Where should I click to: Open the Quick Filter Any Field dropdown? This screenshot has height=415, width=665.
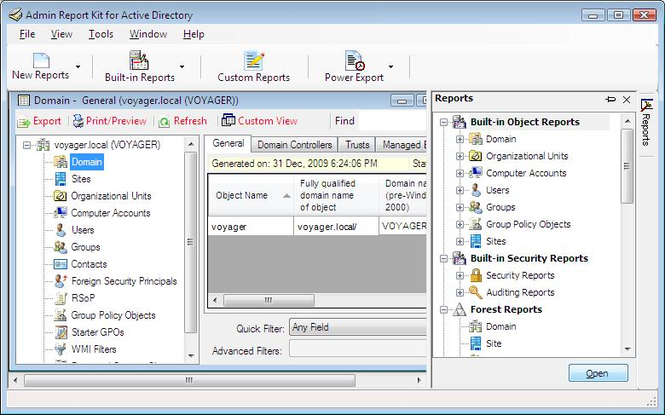coord(358,327)
